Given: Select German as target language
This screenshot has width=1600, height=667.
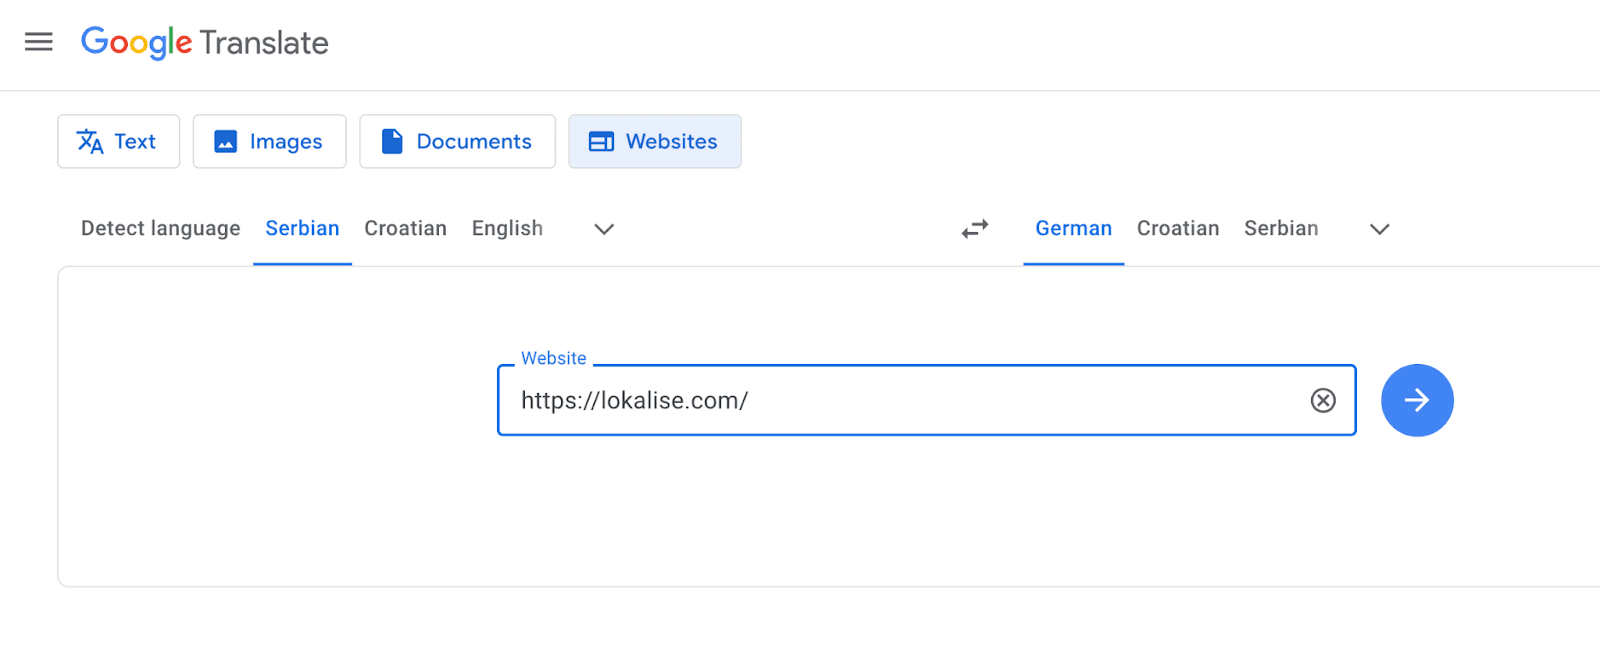Looking at the screenshot, I should tap(1073, 228).
